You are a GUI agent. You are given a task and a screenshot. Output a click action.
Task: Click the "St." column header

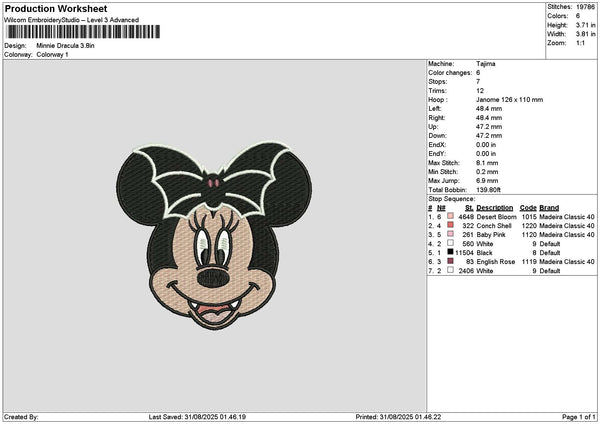469,208
